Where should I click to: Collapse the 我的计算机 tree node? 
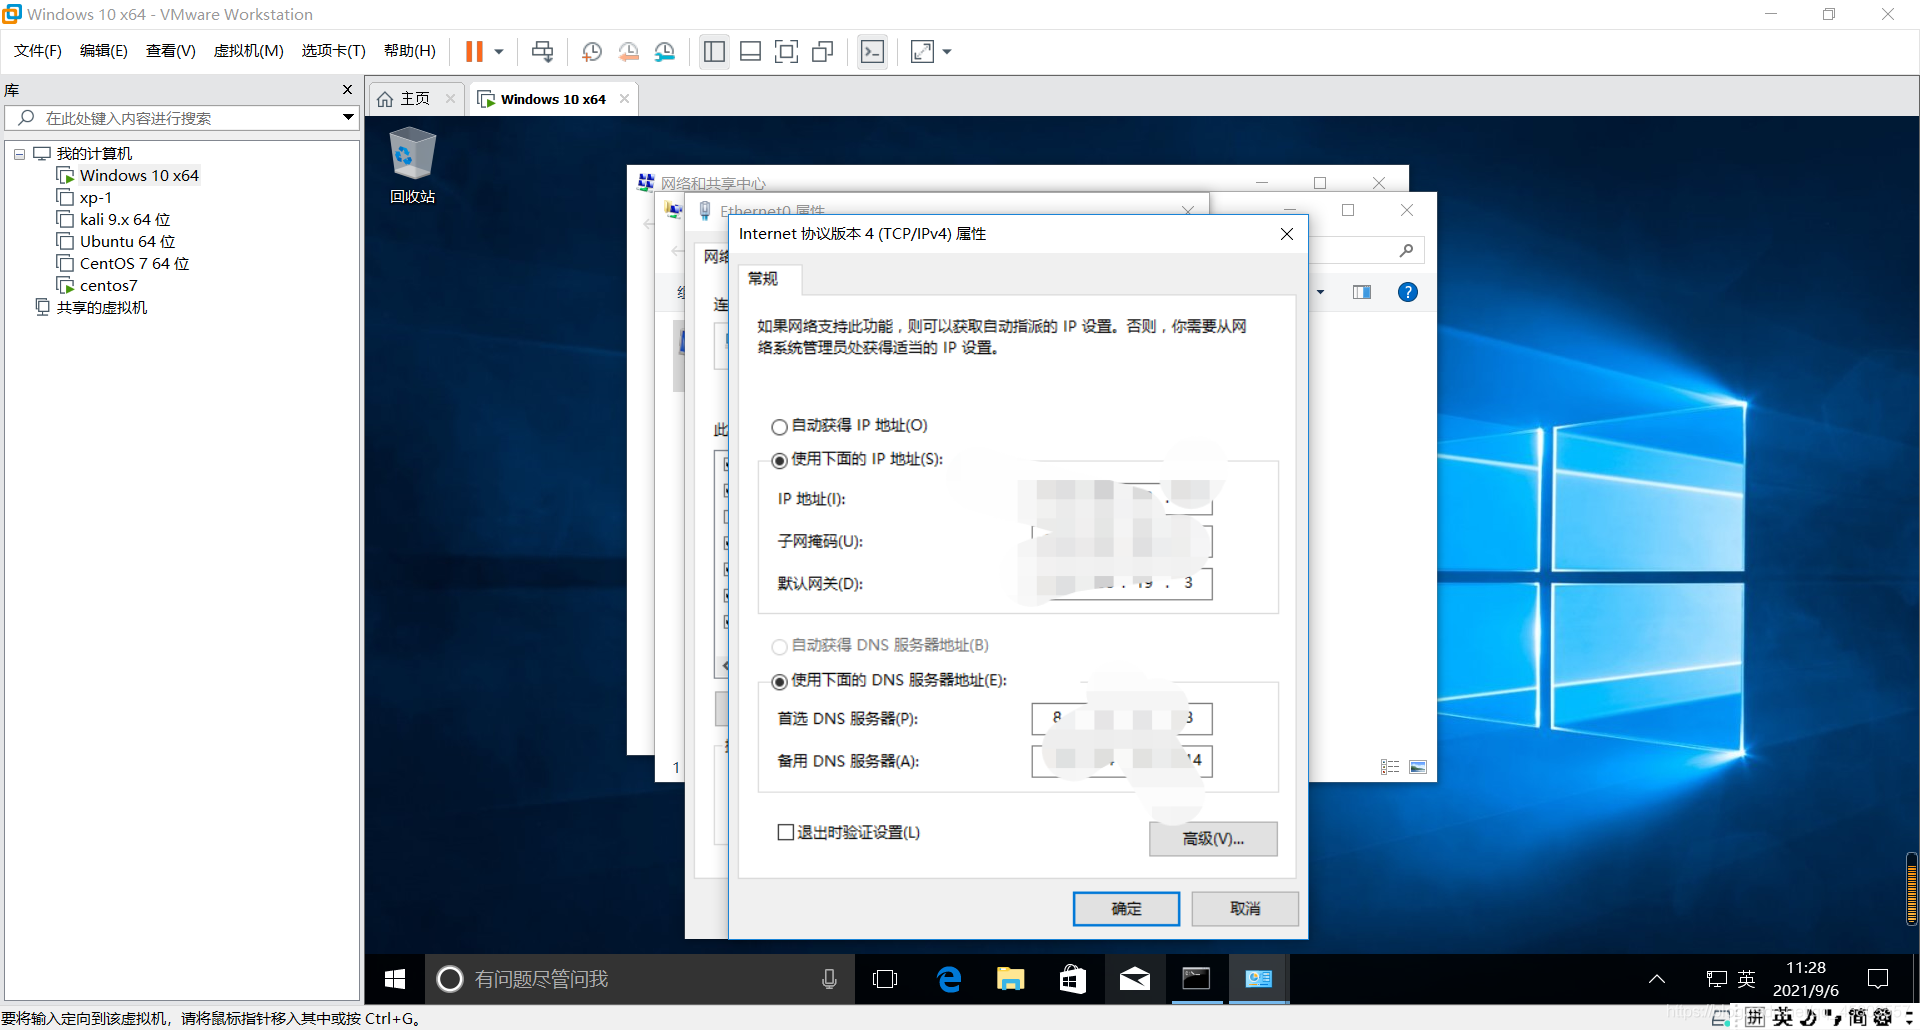coord(19,154)
